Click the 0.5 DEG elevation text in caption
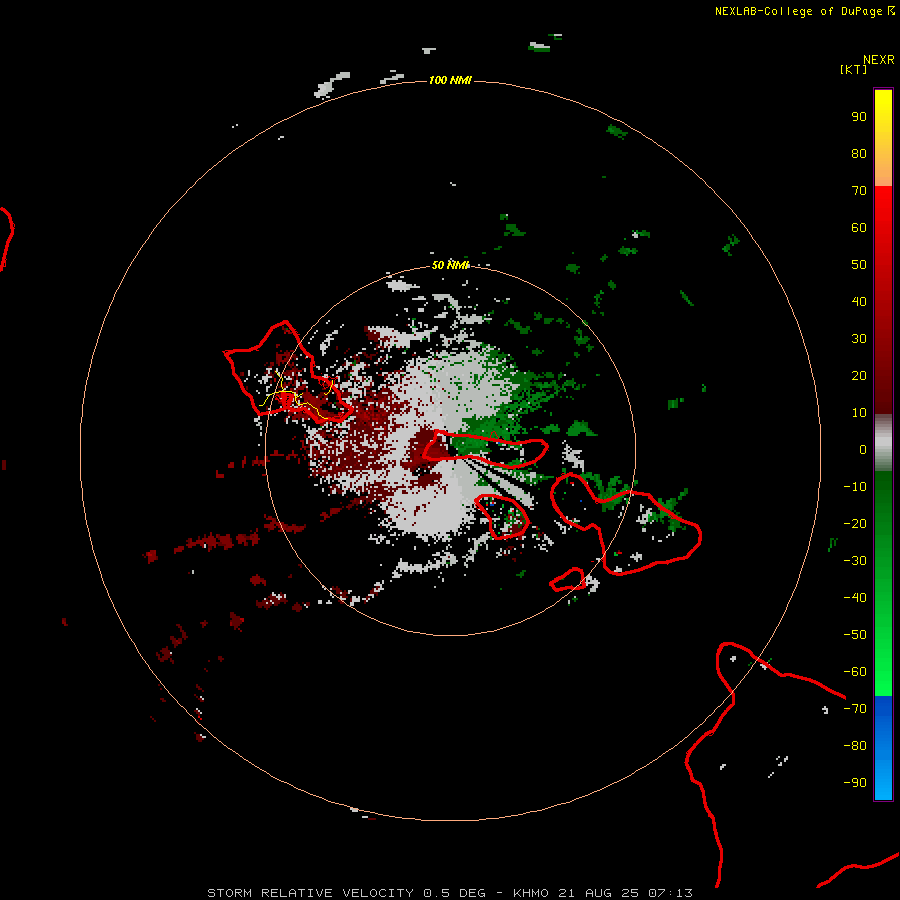This screenshot has width=900, height=900. (455, 893)
